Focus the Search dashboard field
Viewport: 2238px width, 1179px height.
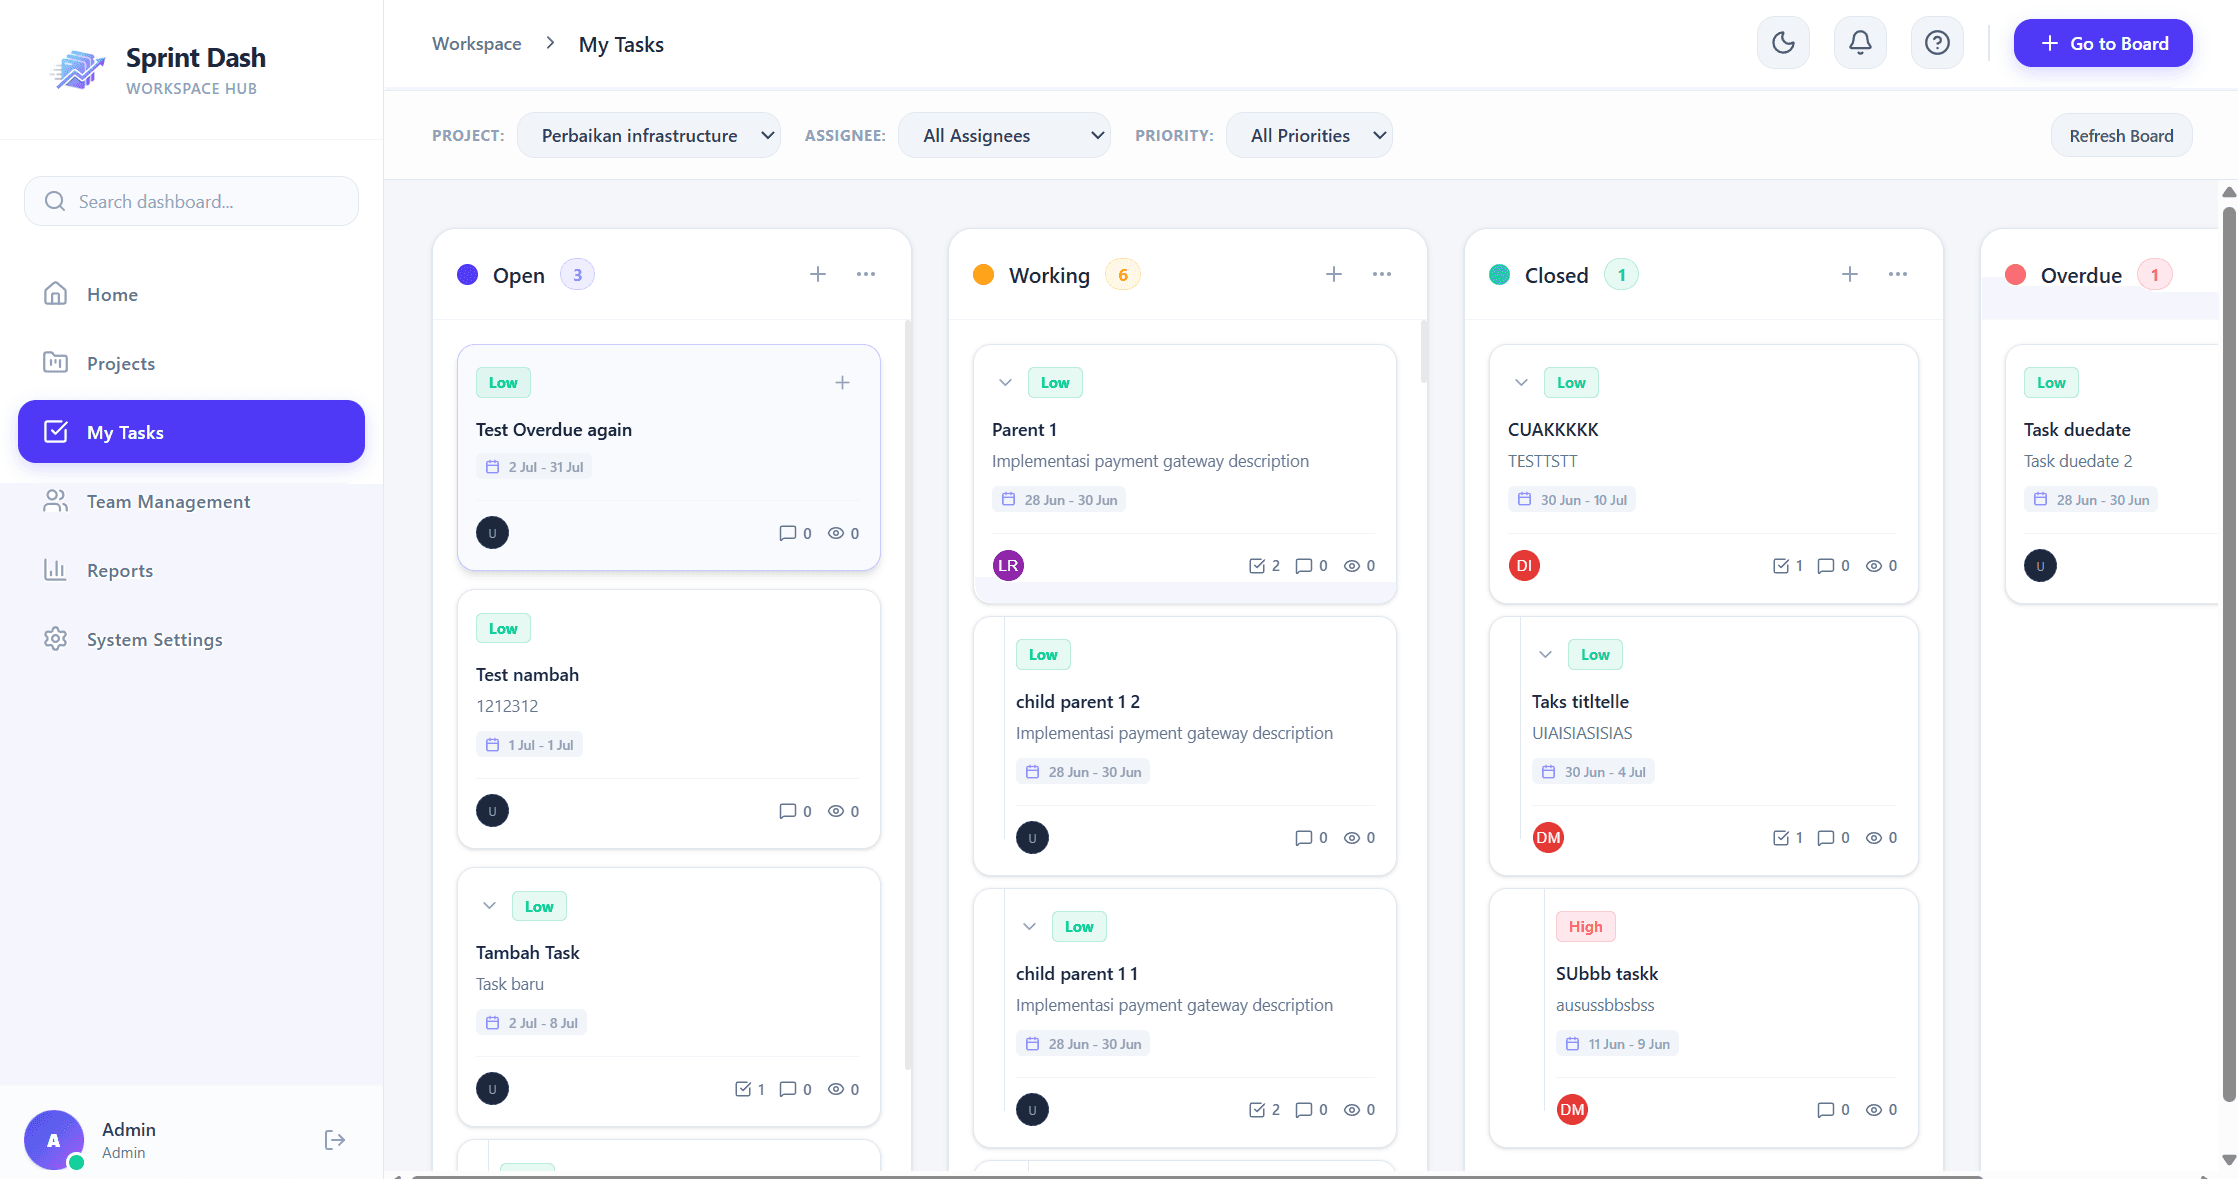tap(191, 201)
